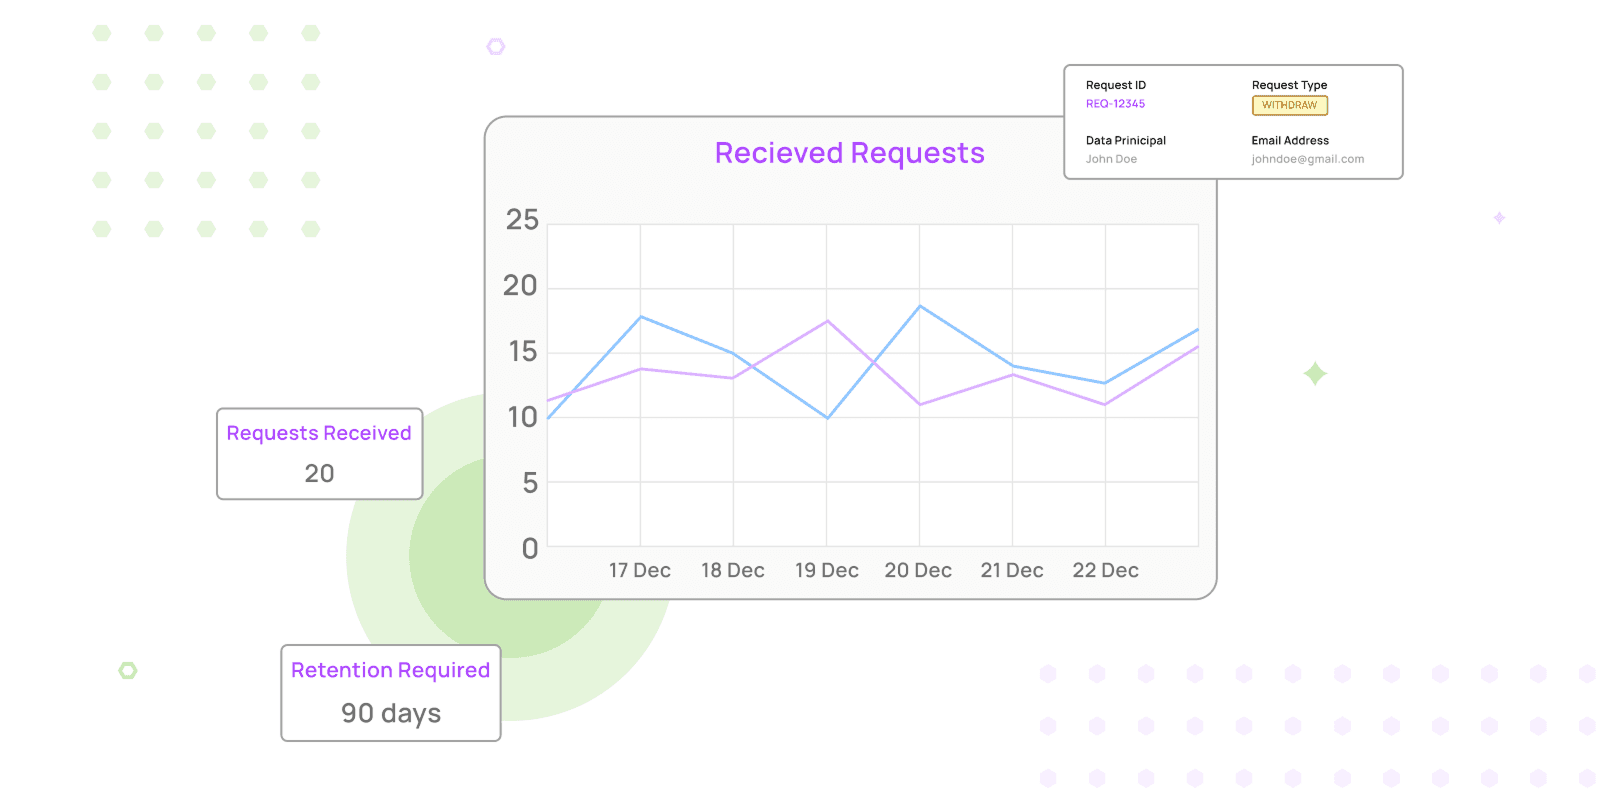Open the Requests Received card
This screenshot has width=1620, height=810.
click(319, 453)
